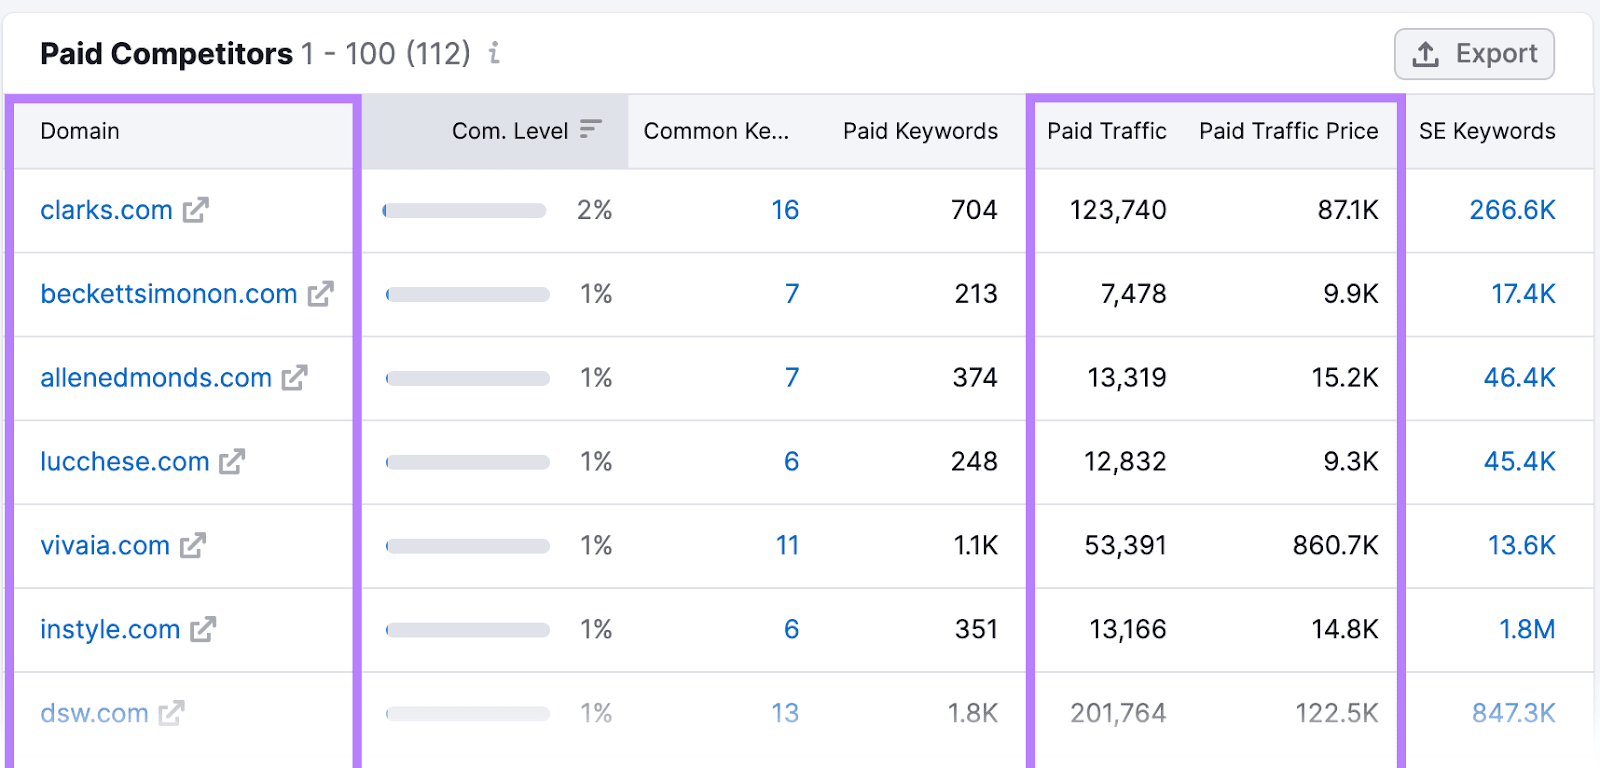Select the 201,764 paid traffic value

click(x=1118, y=714)
